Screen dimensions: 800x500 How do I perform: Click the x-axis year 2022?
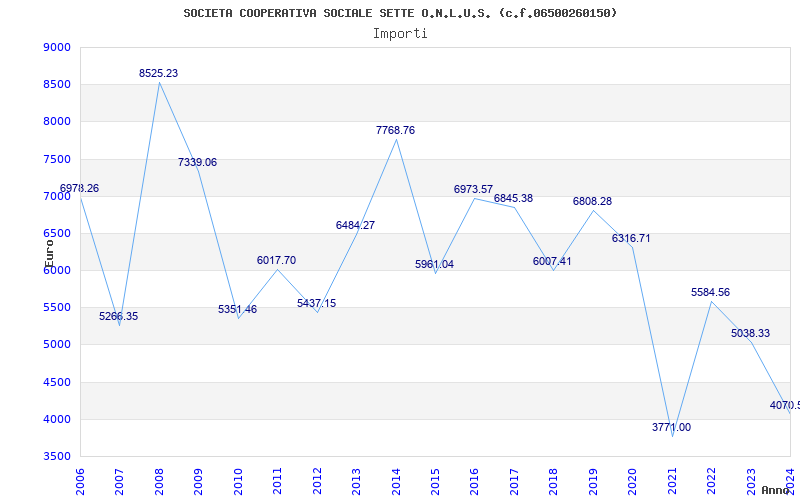click(x=712, y=481)
